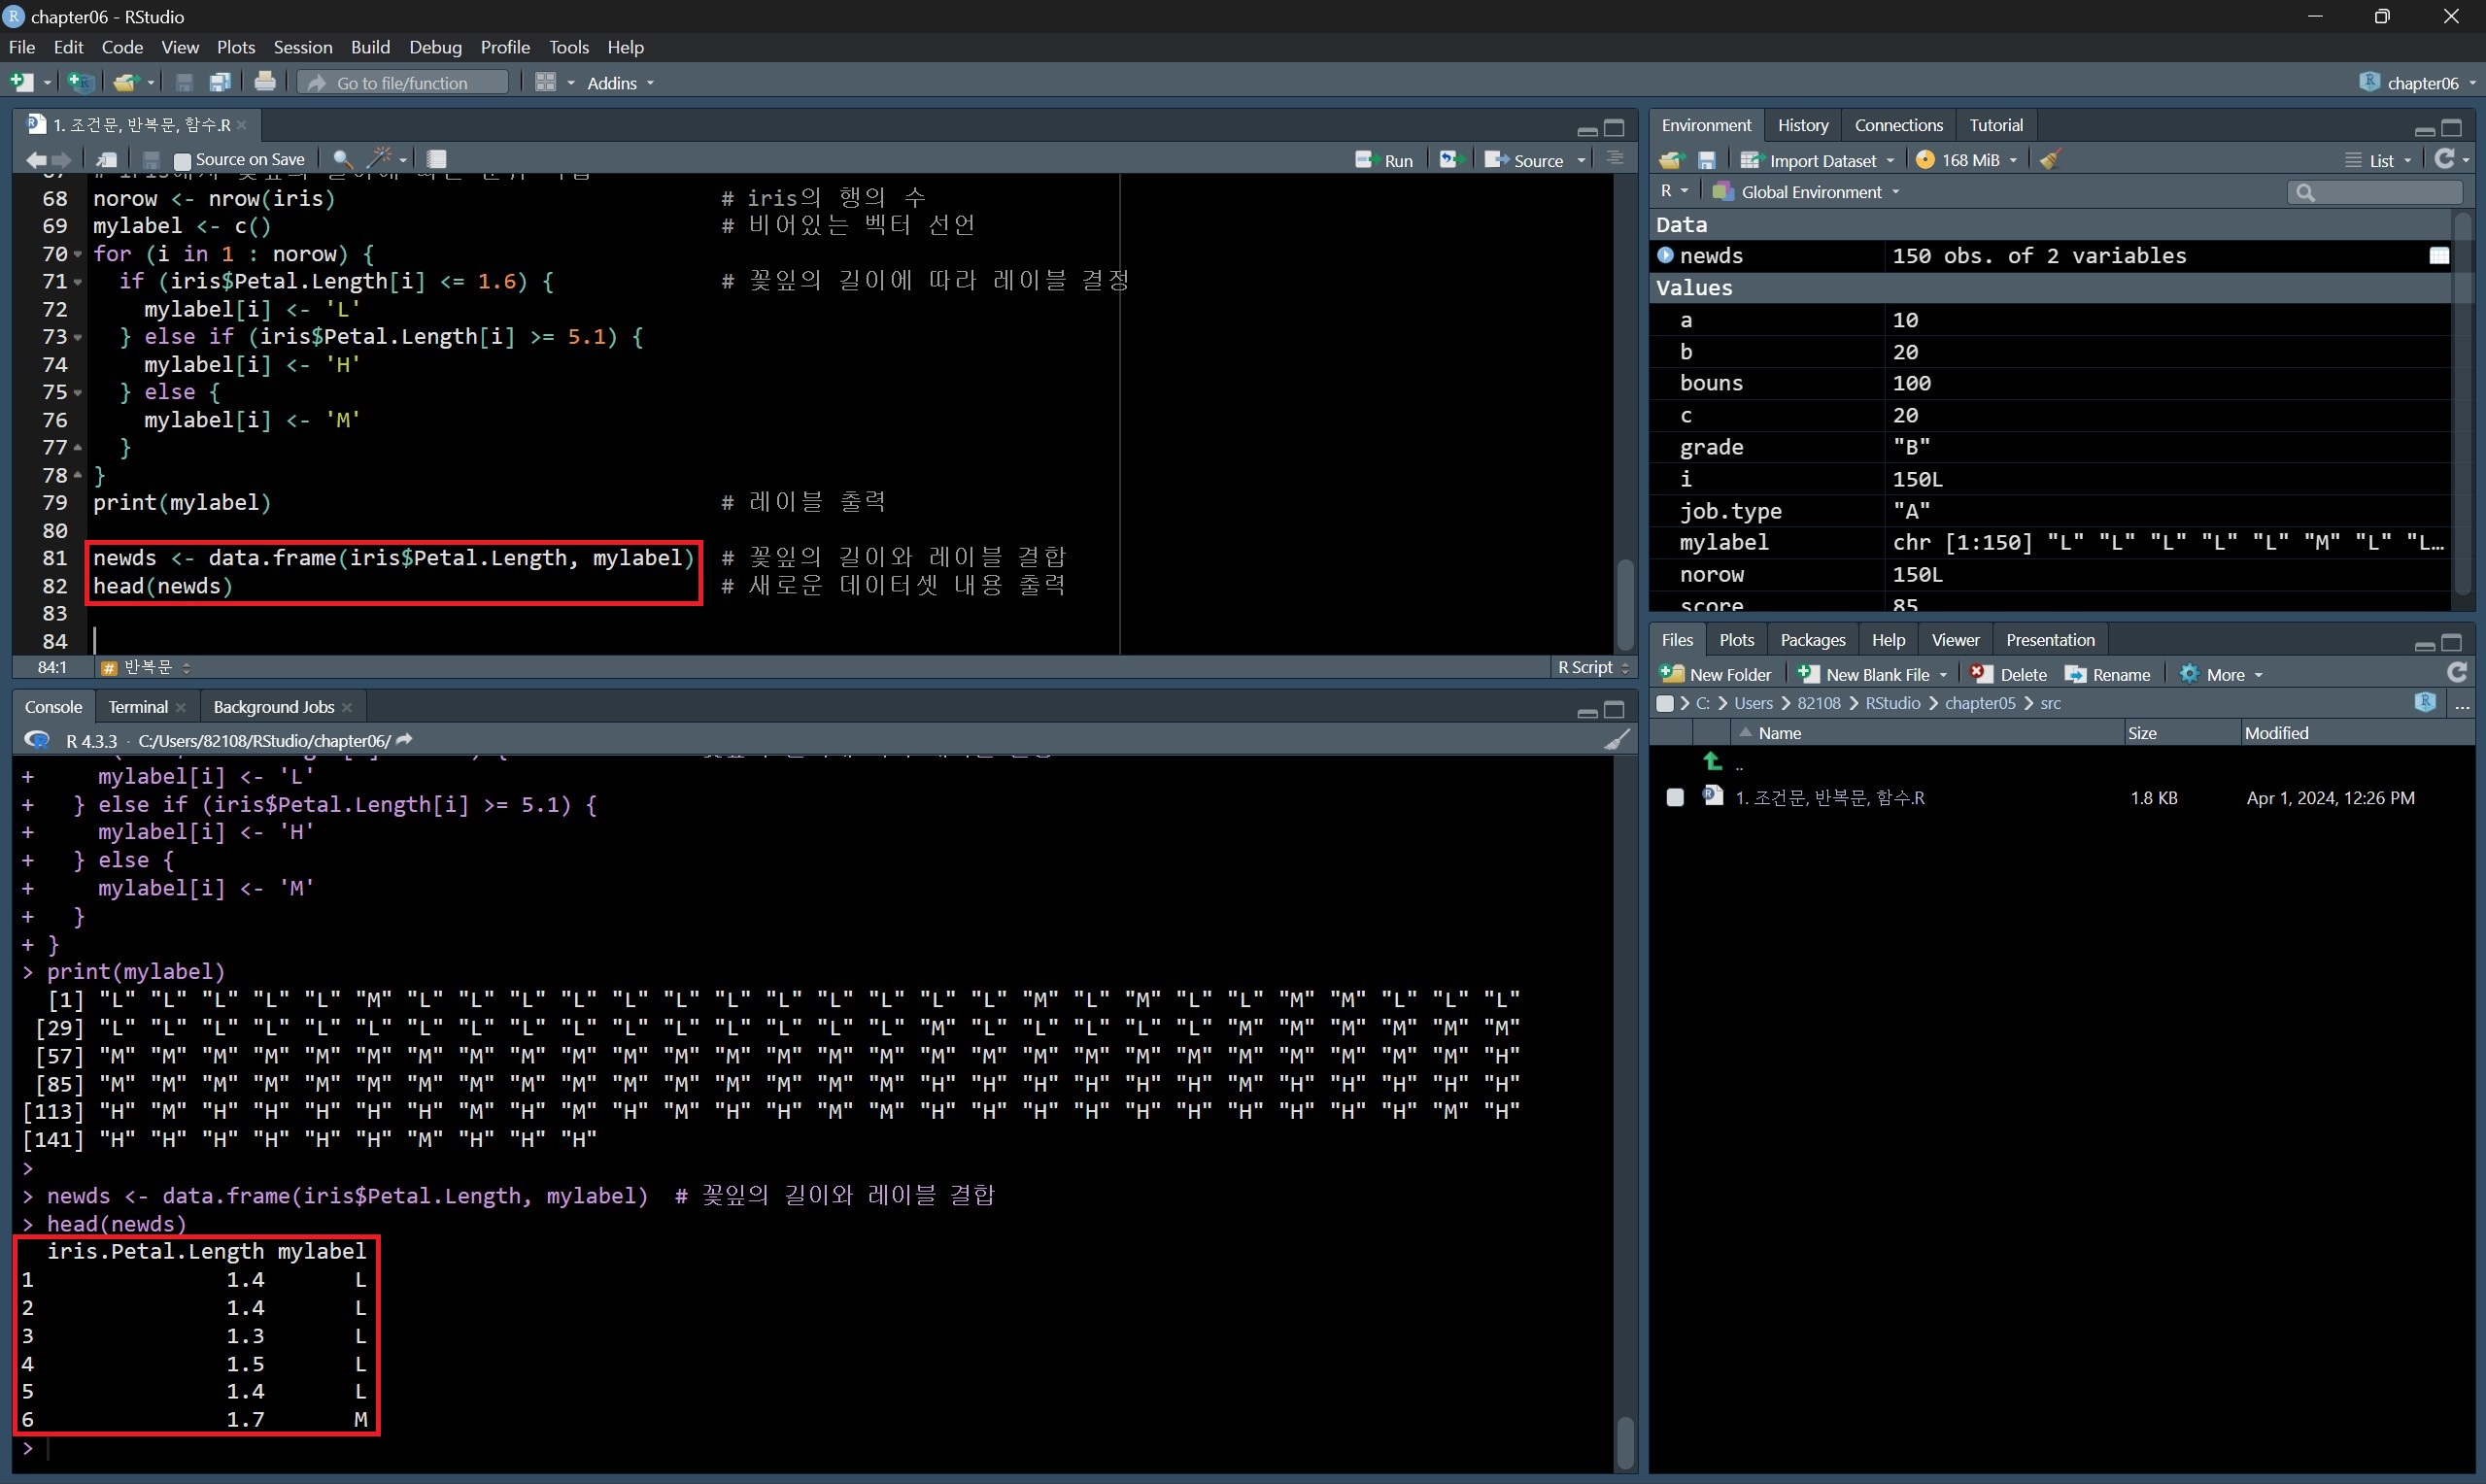The height and width of the screenshot is (1484, 2486).
Task: Click the find/replace magnifier icon in editor
Action: (x=342, y=159)
